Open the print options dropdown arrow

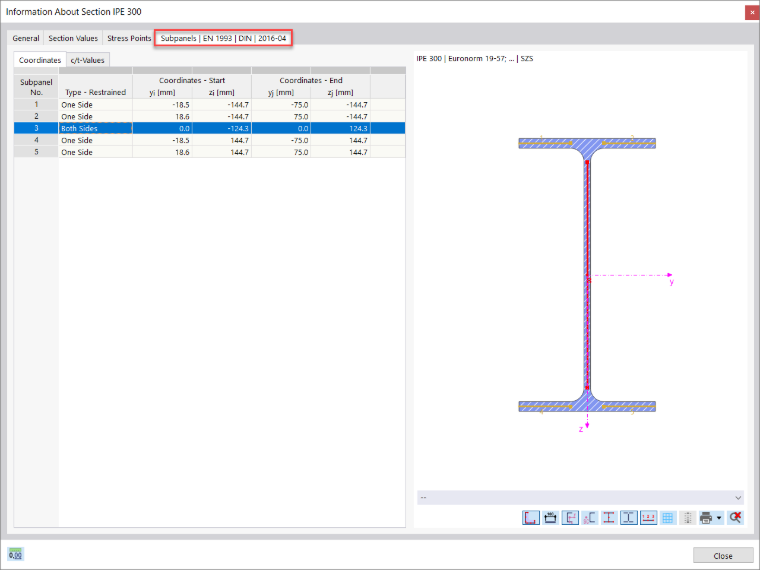(x=719, y=518)
